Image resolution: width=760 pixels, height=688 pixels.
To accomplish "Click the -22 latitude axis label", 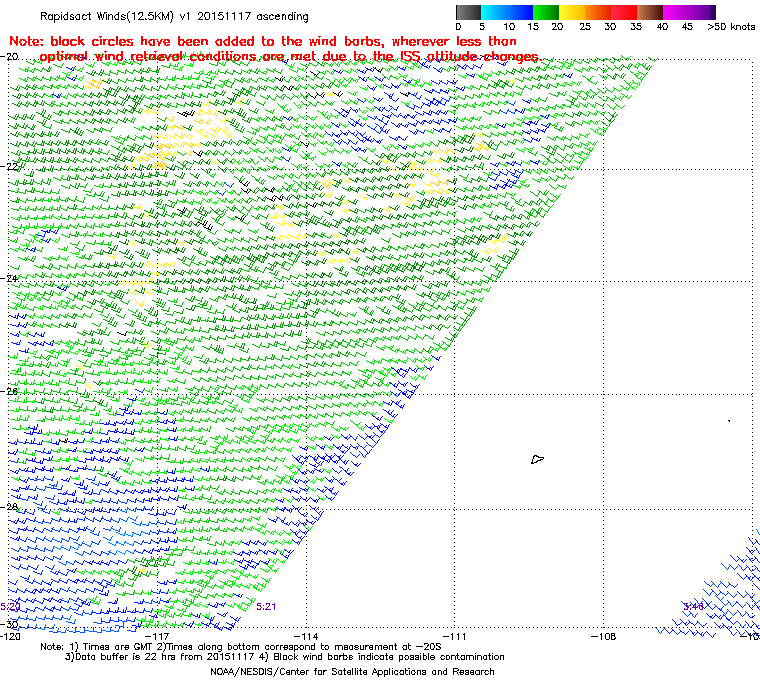I will click(x=9, y=166).
